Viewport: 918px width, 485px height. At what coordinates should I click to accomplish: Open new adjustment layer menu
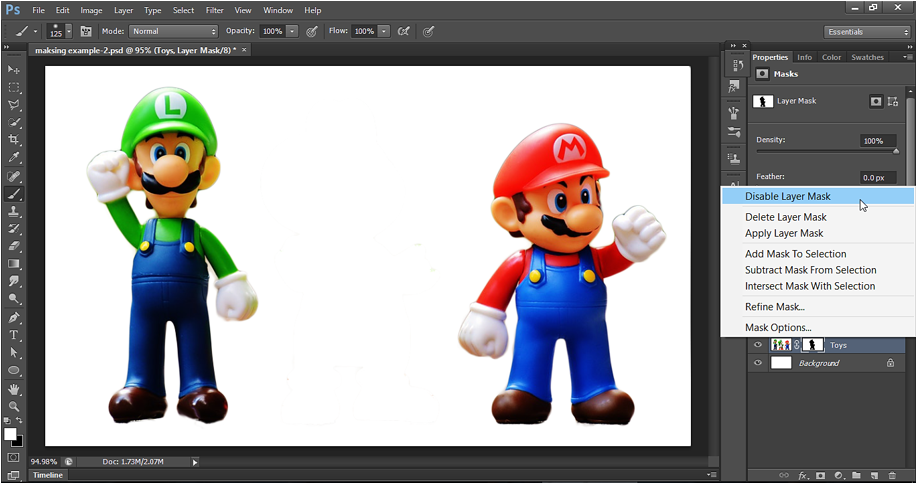[838, 476]
